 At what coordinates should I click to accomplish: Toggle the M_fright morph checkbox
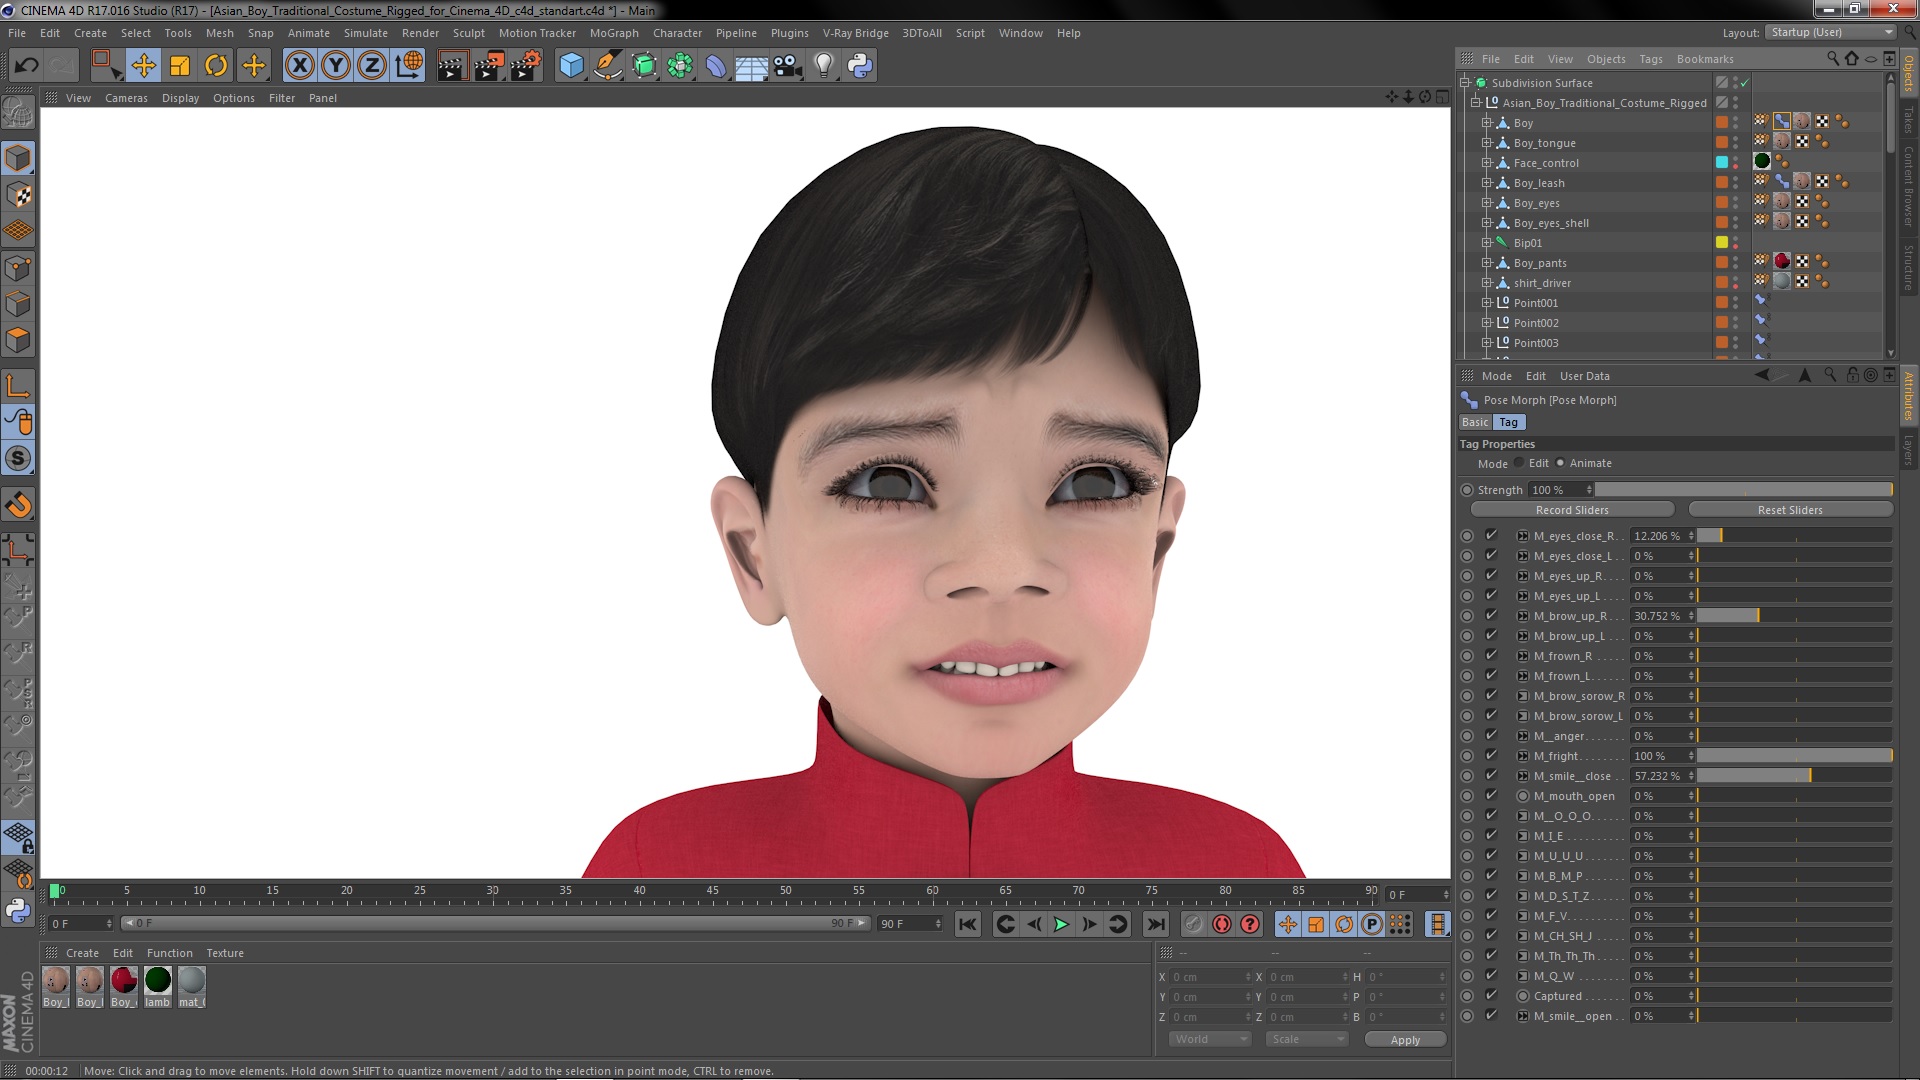[x=1491, y=756]
